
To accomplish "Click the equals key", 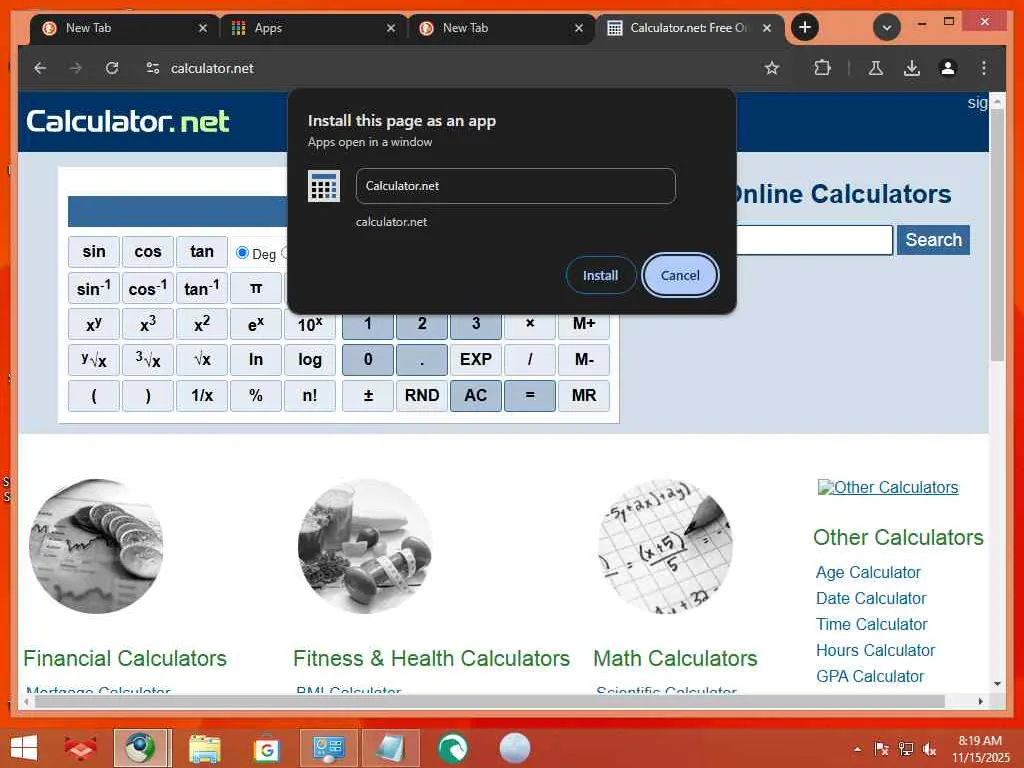I will [x=530, y=395].
